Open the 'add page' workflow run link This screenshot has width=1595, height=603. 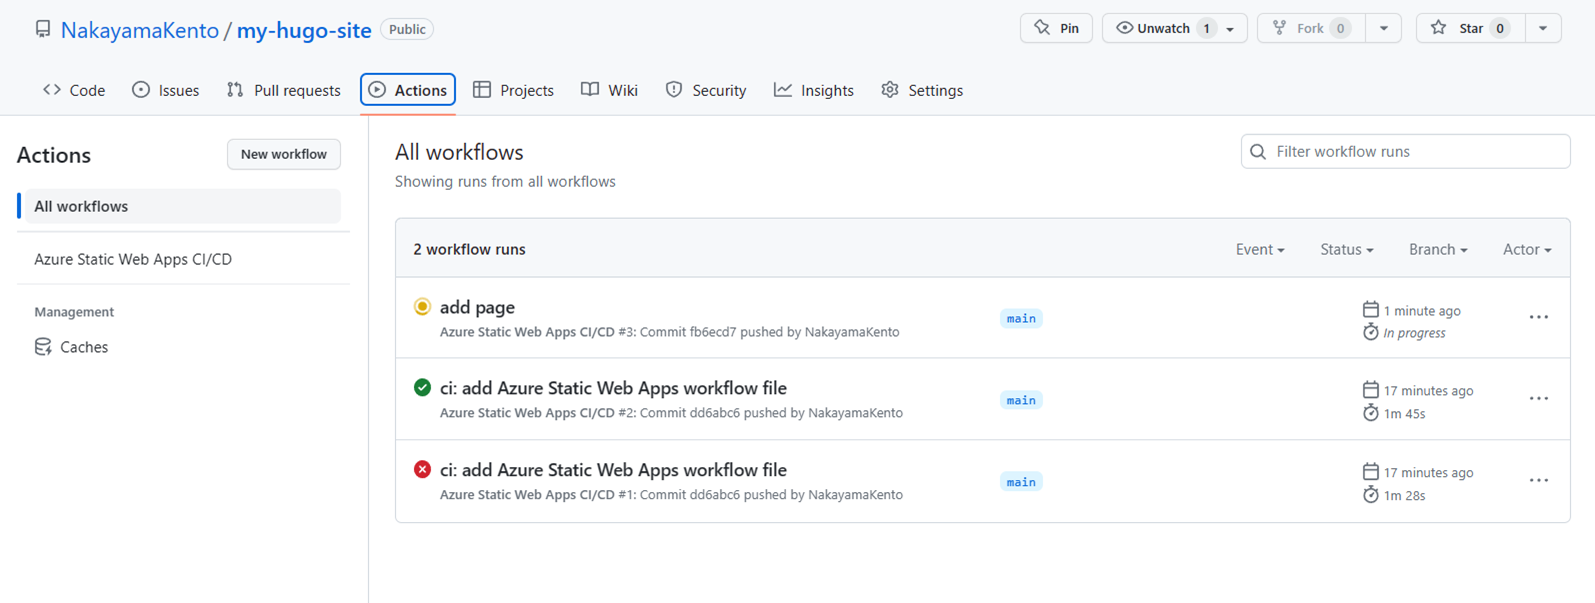point(477,308)
